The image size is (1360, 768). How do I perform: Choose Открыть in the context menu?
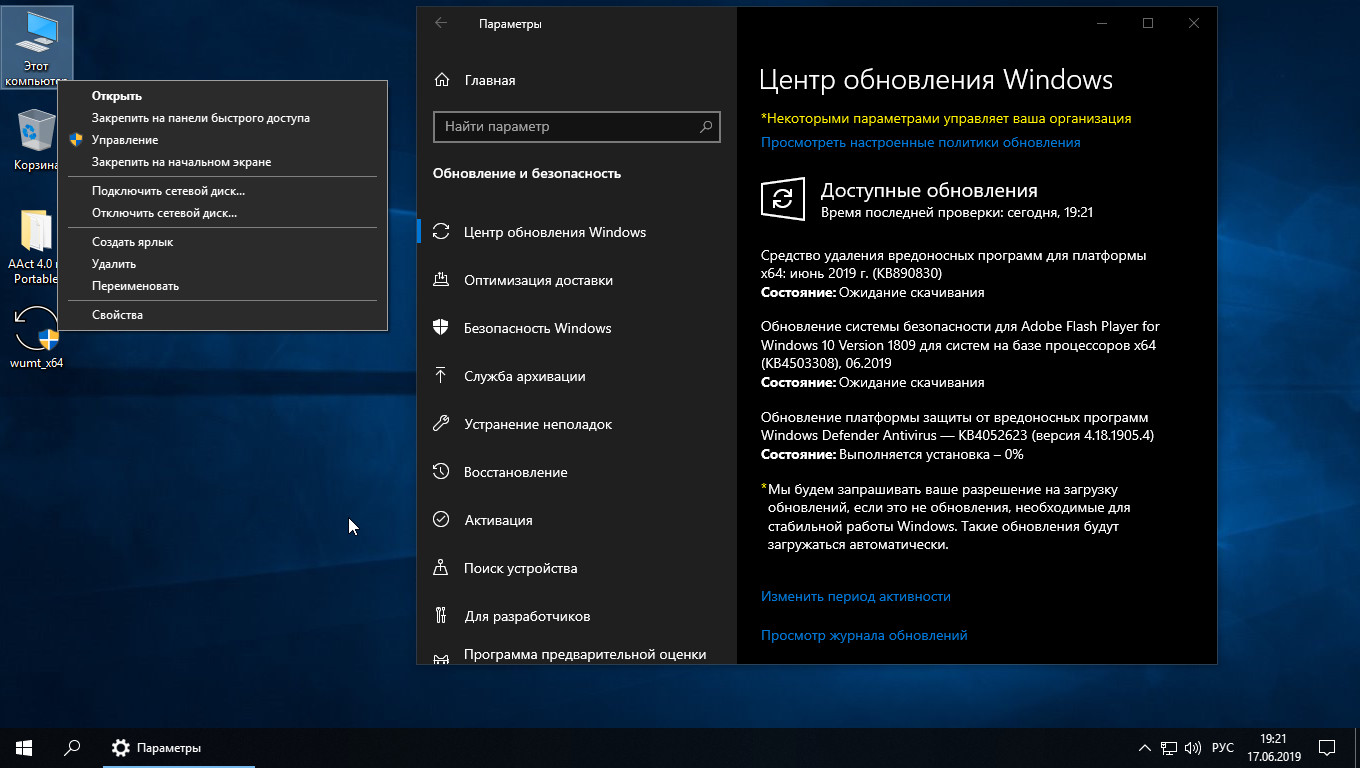[222, 96]
